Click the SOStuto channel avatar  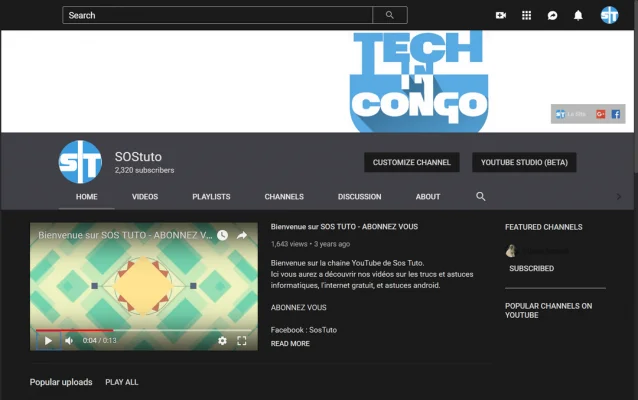pyautogui.click(x=80, y=162)
